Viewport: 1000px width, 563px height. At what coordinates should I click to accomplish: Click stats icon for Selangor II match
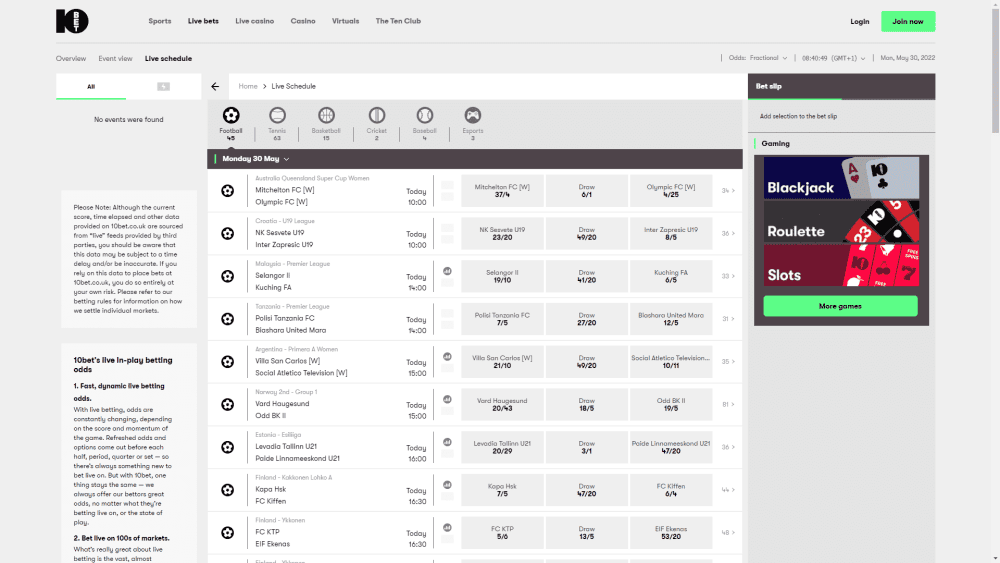pos(448,271)
